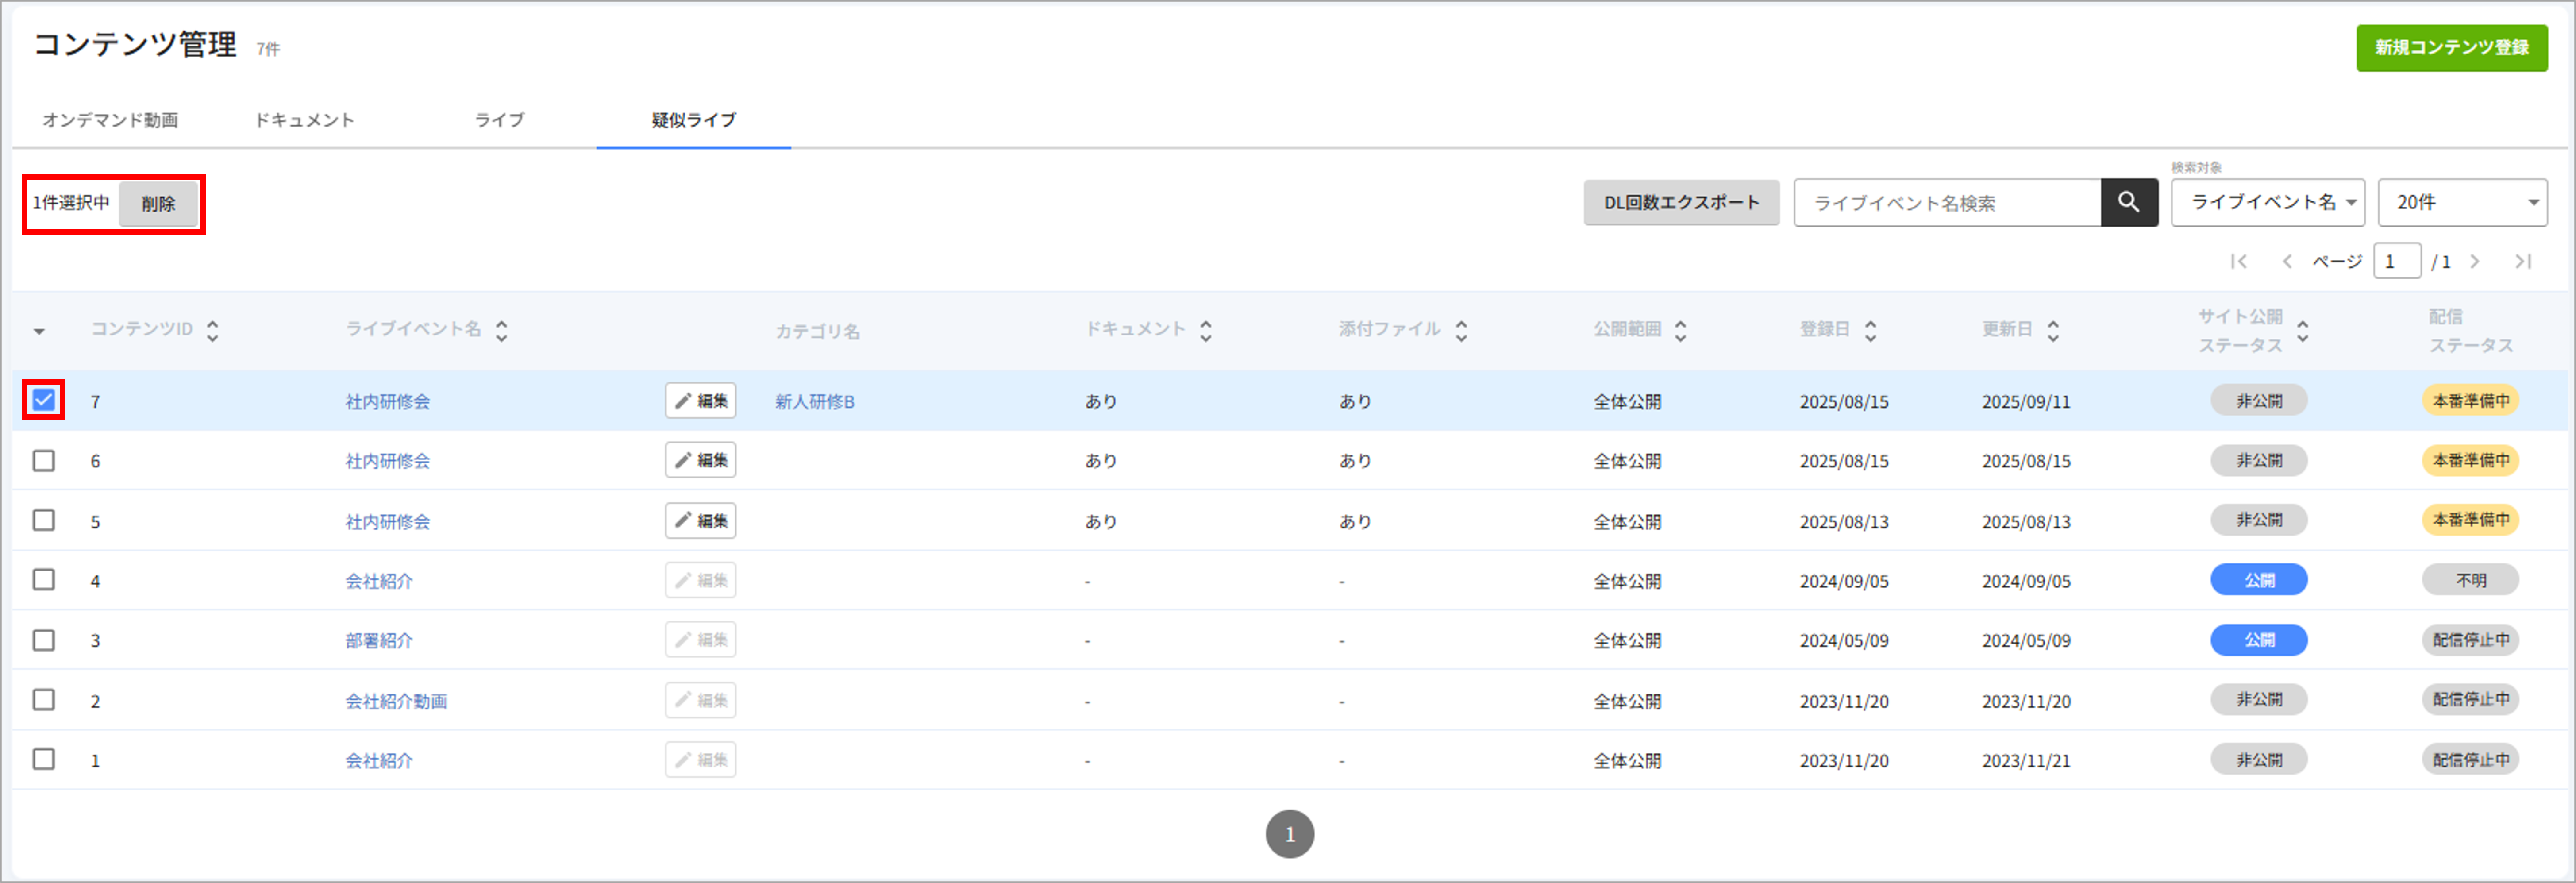Click the page 1 pagination circle

[x=1289, y=834]
